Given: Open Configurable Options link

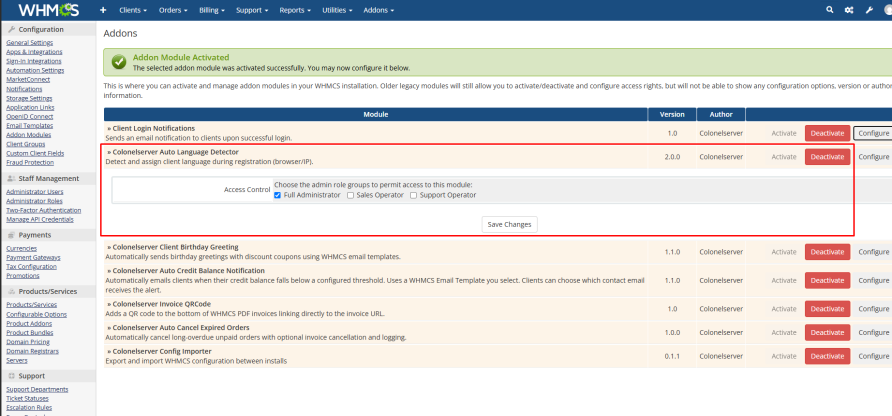Looking at the screenshot, I should coord(36,314).
